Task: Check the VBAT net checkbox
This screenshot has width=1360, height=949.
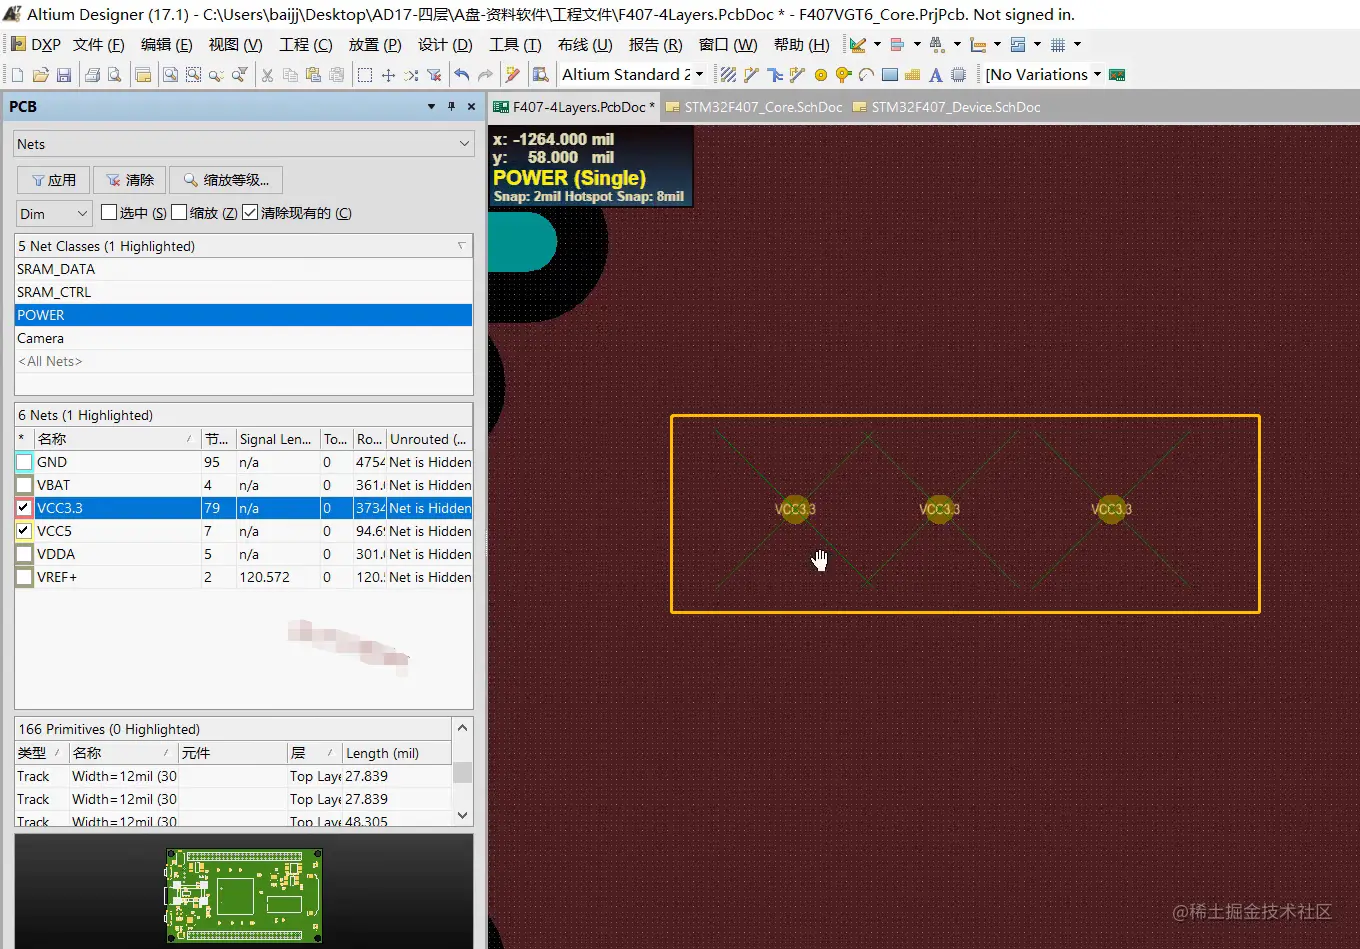Action: click(x=24, y=485)
